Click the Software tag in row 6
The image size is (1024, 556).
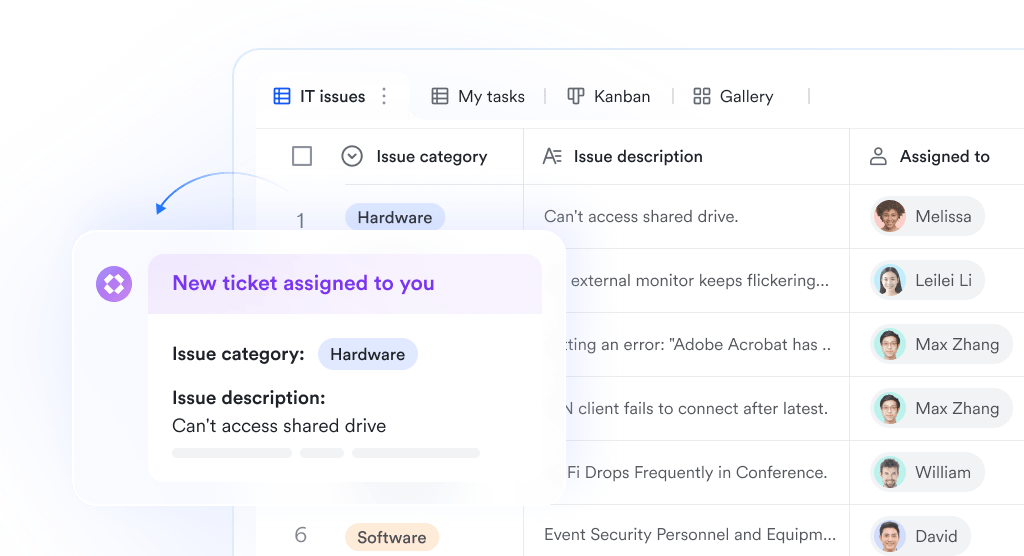[392, 537]
